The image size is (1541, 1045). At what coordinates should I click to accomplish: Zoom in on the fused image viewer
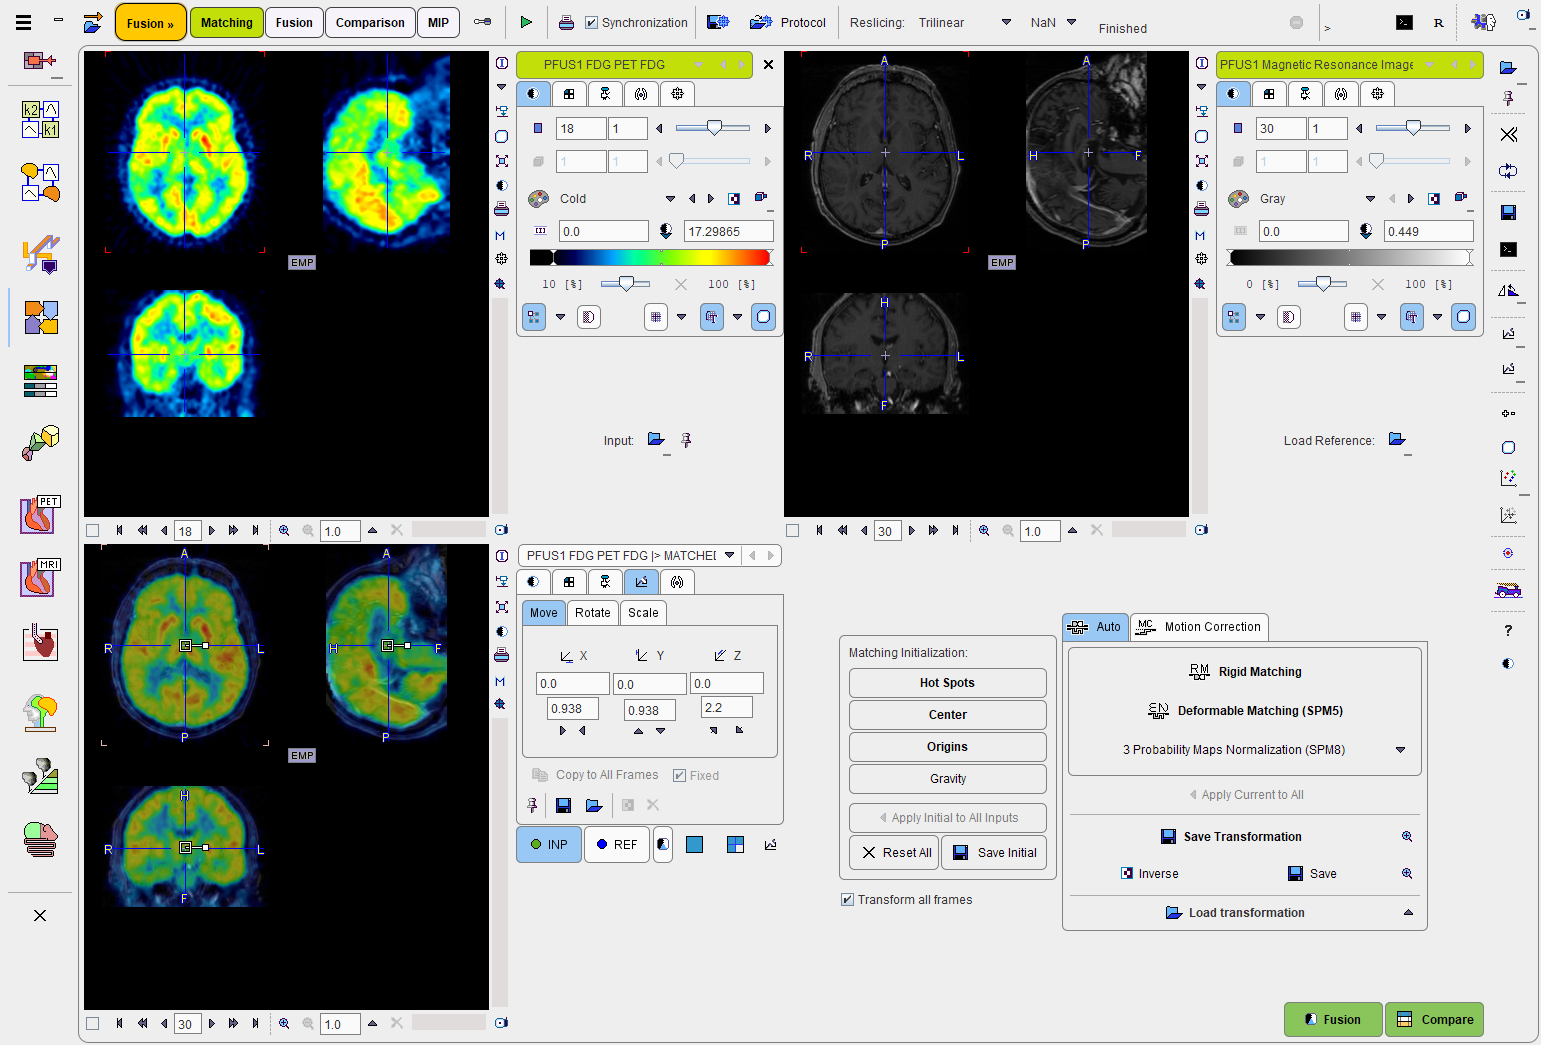tap(284, 1023)
